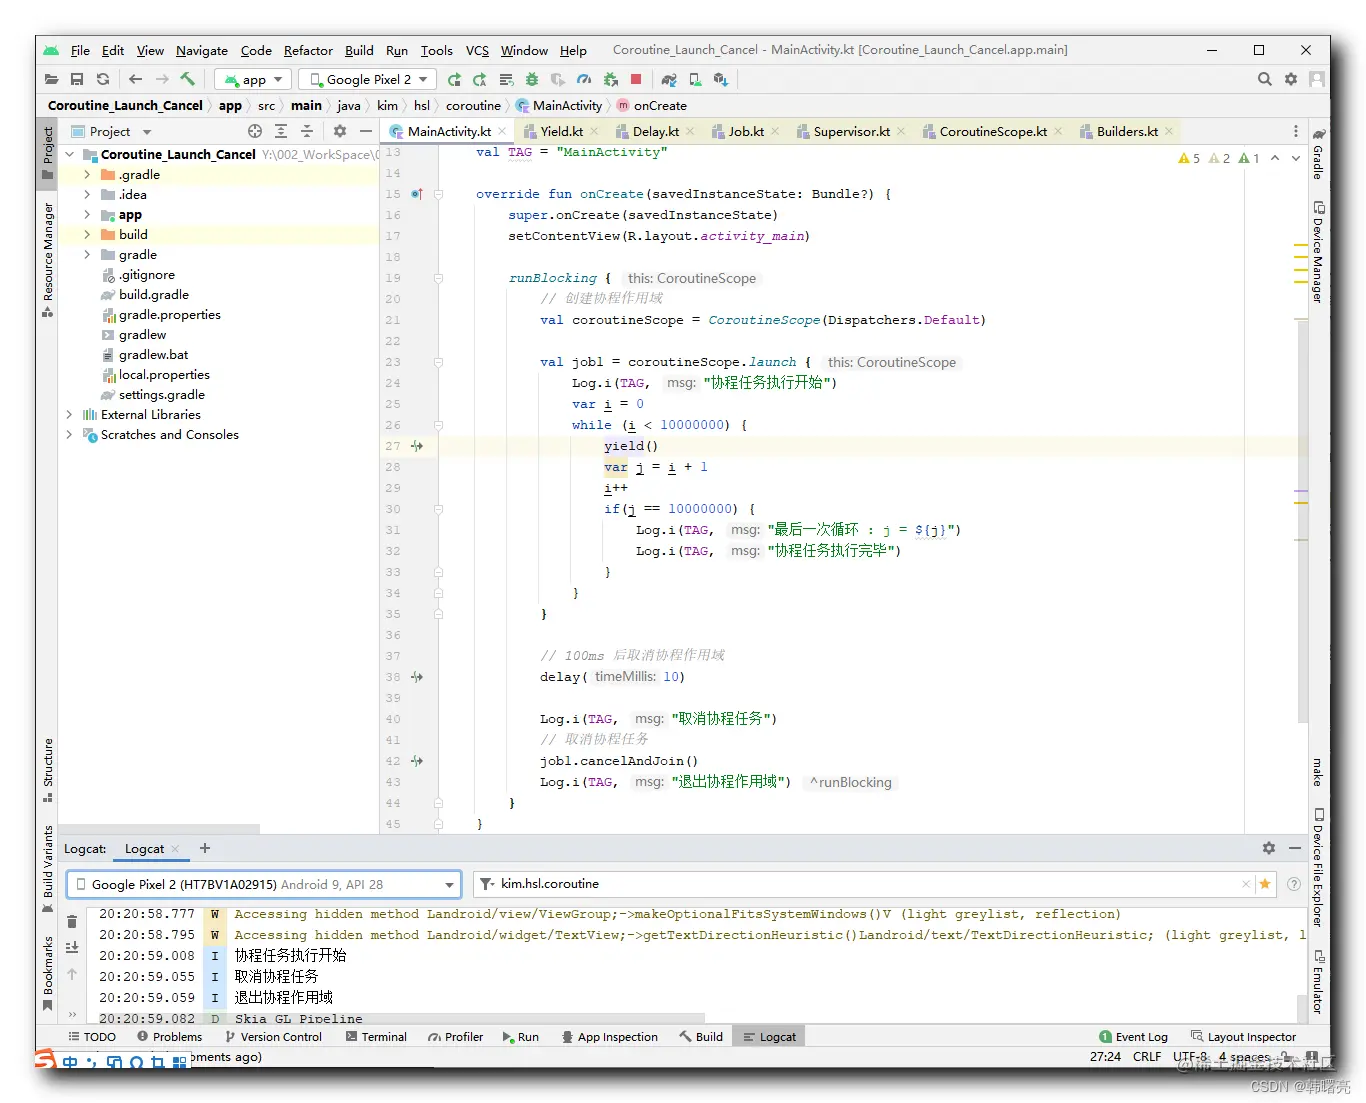Toggle the Device File Explorer sidebar button
The height and width of the screenshot is (1103, 1366).
(1319, 867)
